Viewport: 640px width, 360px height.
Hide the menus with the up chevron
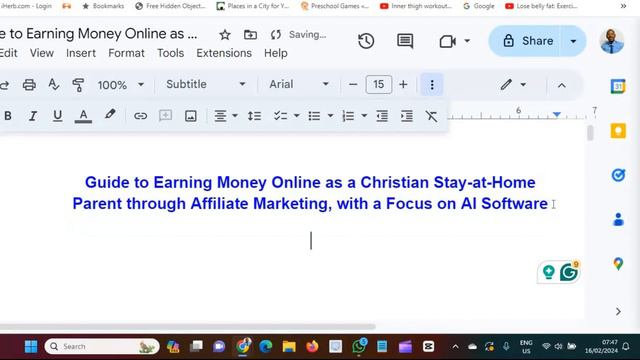(x=562, y=85)
